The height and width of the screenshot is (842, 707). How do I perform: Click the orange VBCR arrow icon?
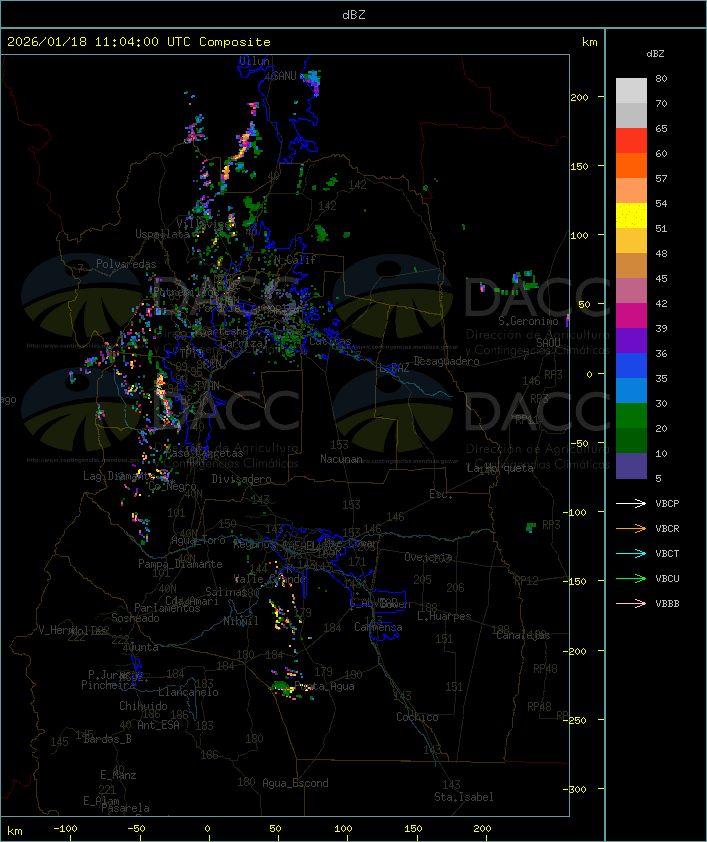pyautogui.click(x=631, y=529)
